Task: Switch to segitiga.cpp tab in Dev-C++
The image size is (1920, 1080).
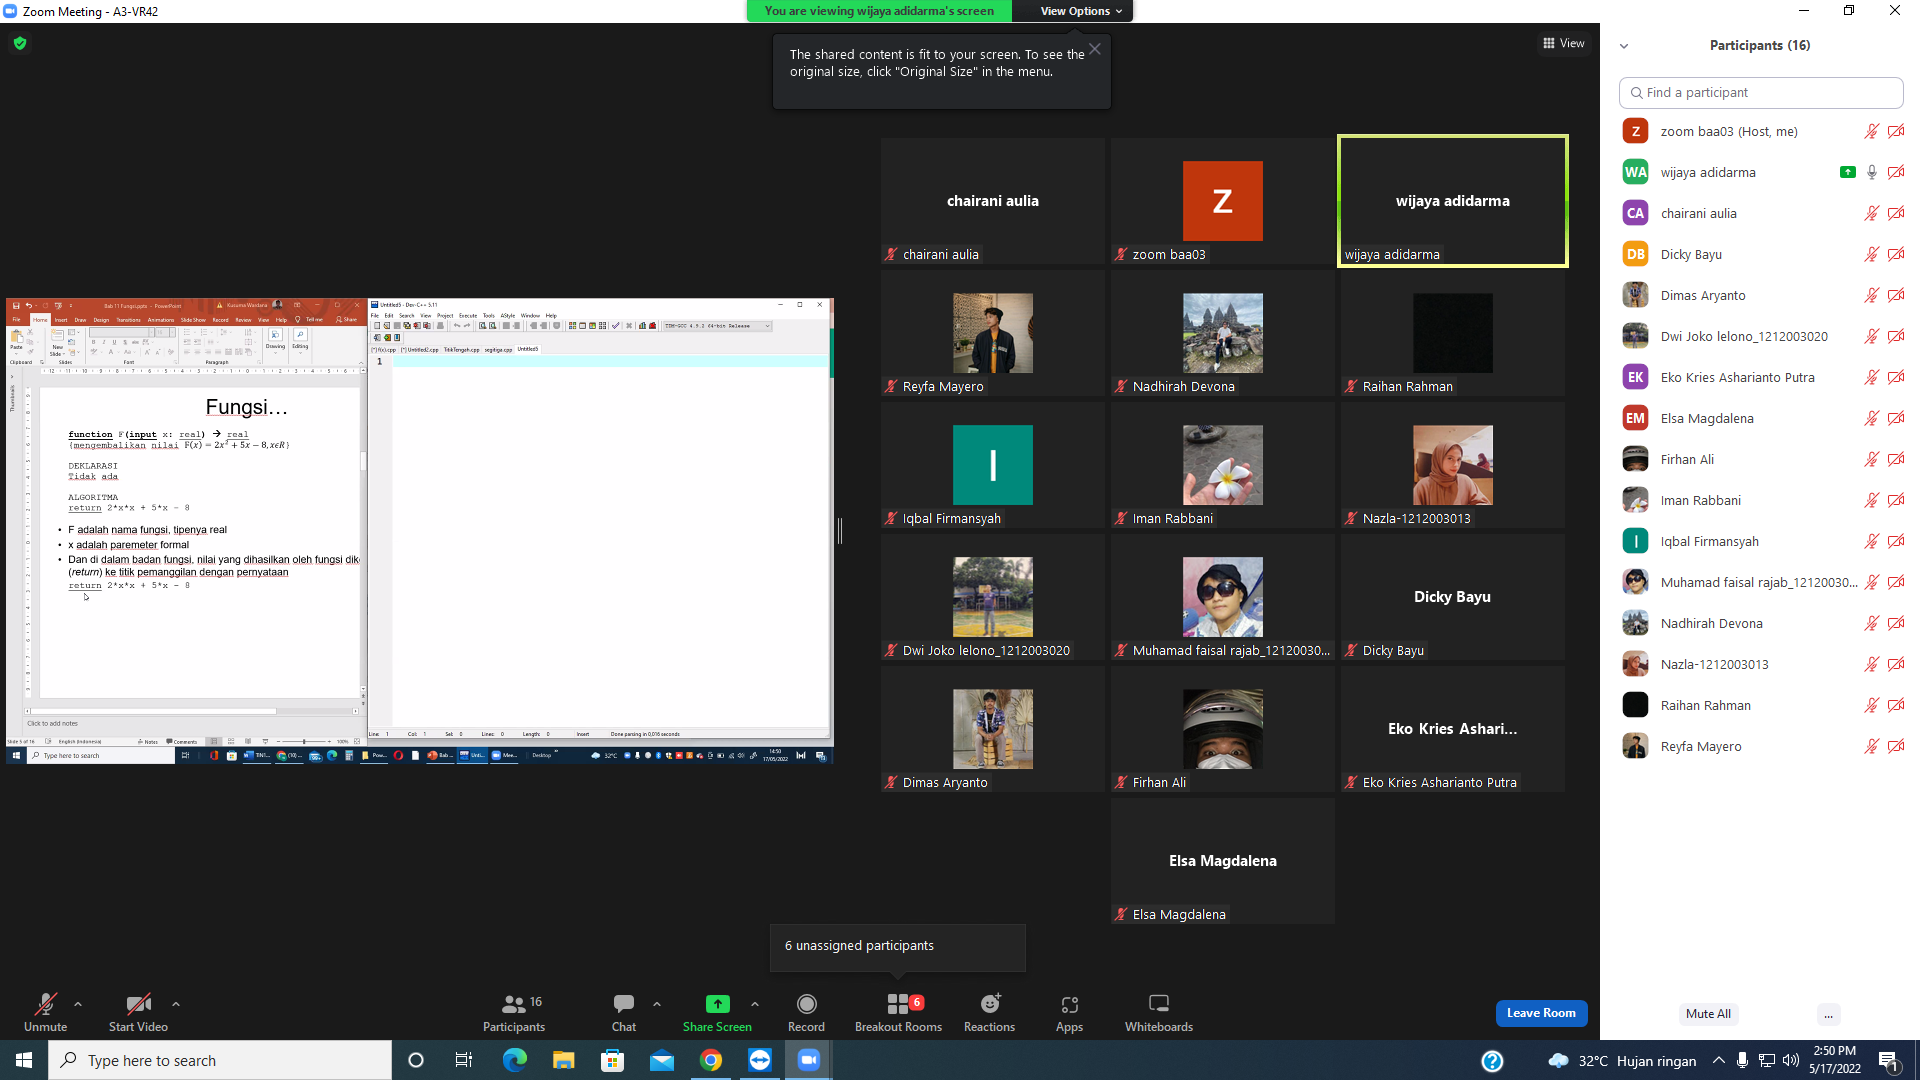Action: [x=498, y=350]
